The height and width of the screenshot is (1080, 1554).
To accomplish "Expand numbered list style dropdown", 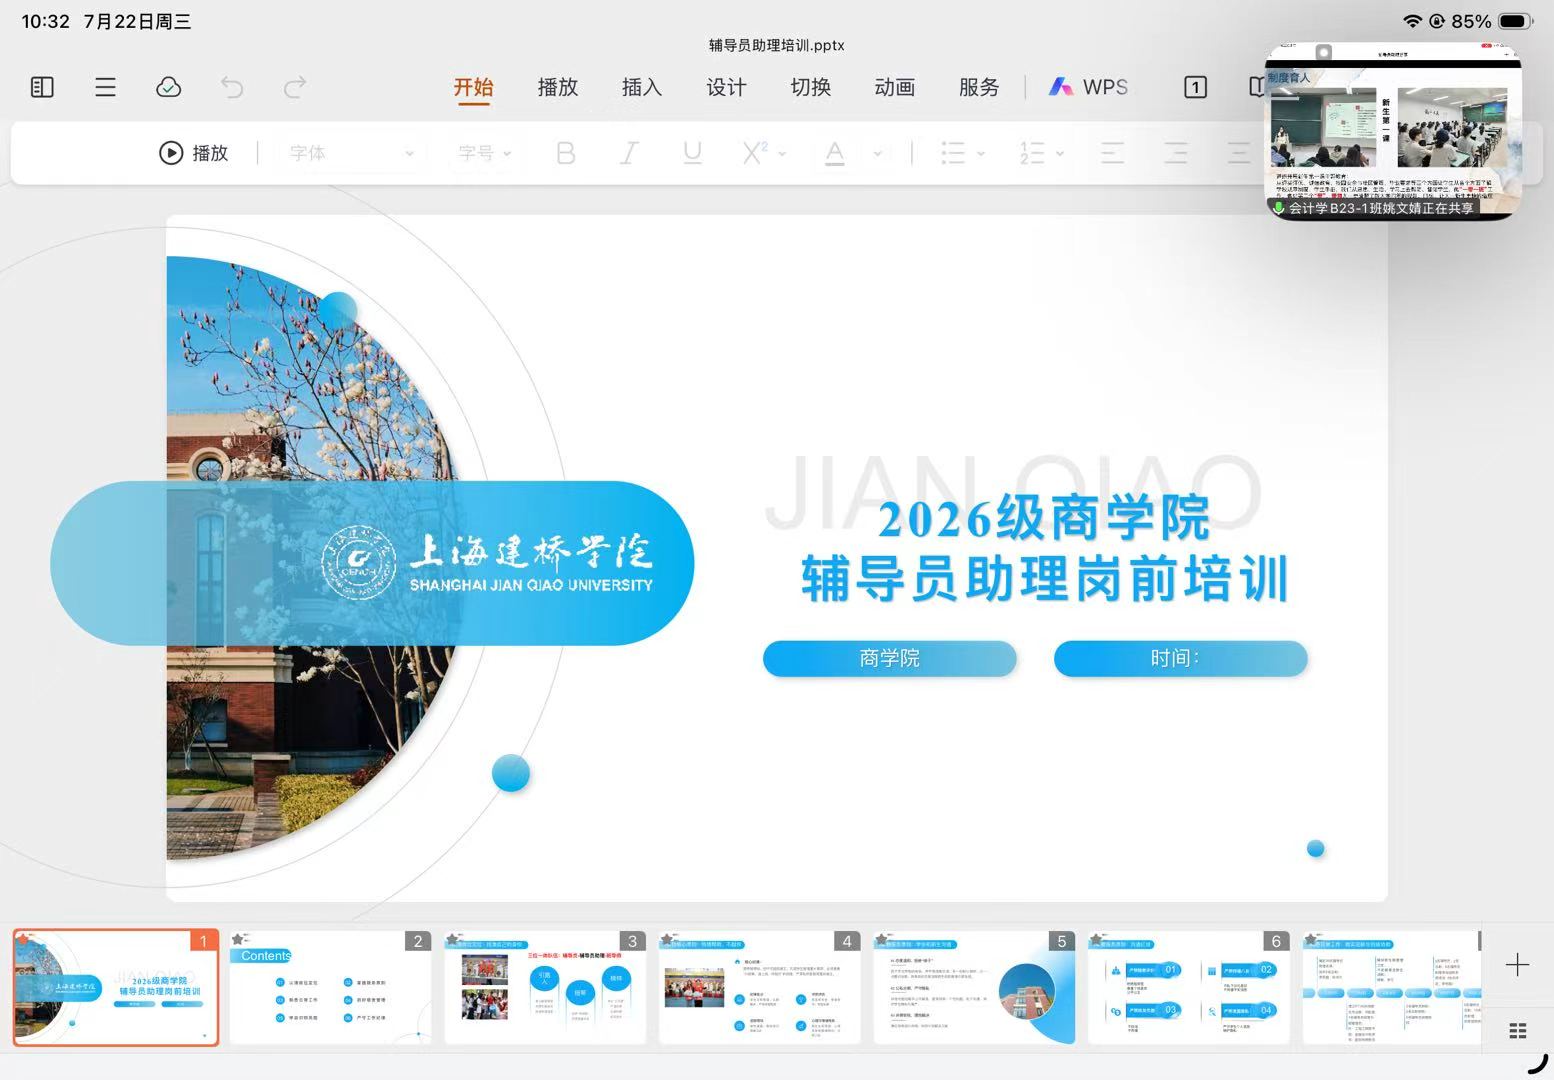I will pos(1060,153).
